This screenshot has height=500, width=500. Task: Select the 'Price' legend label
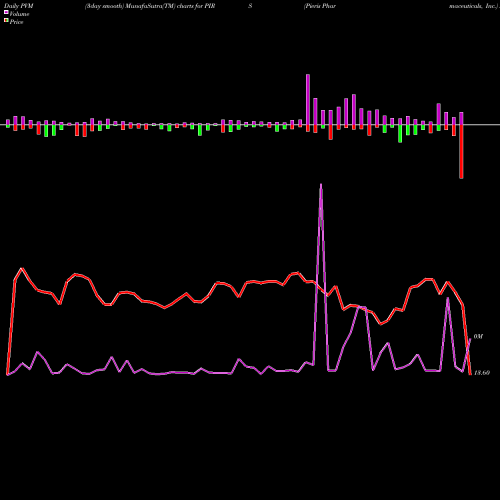click(16, 22)
